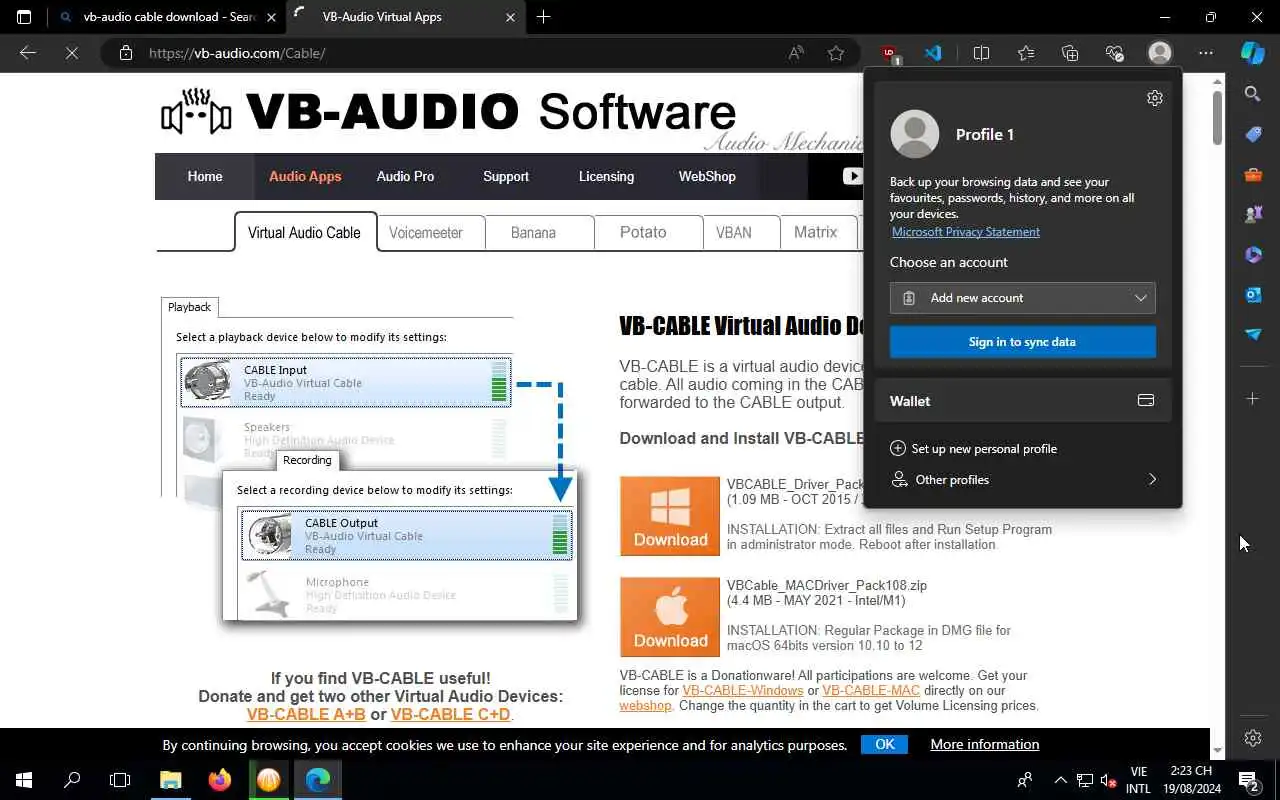Open the uBlock Origin extension icon

(x=890, y=54)
